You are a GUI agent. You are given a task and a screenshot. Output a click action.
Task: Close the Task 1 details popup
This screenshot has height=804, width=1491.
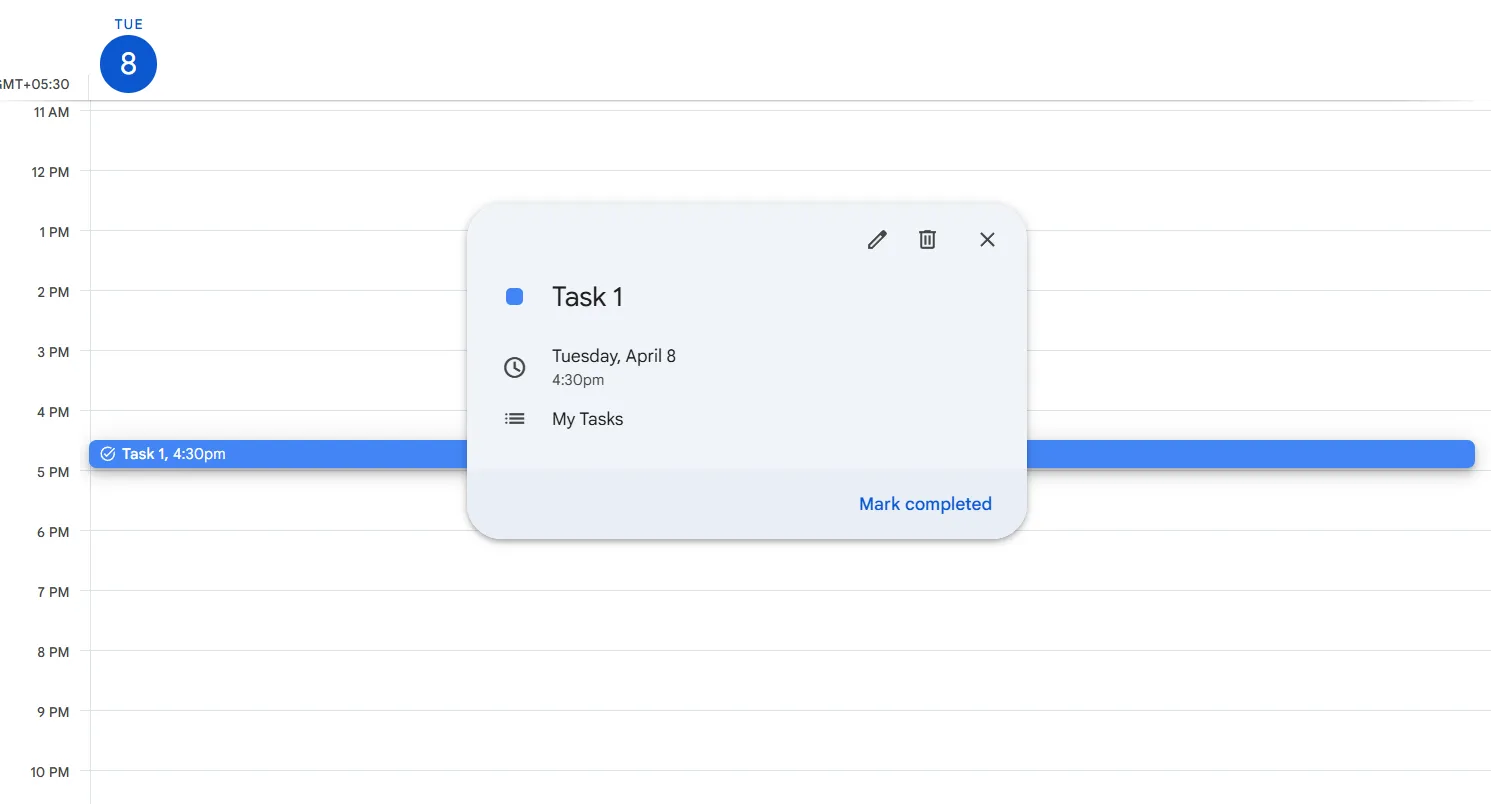click(987, 240)
